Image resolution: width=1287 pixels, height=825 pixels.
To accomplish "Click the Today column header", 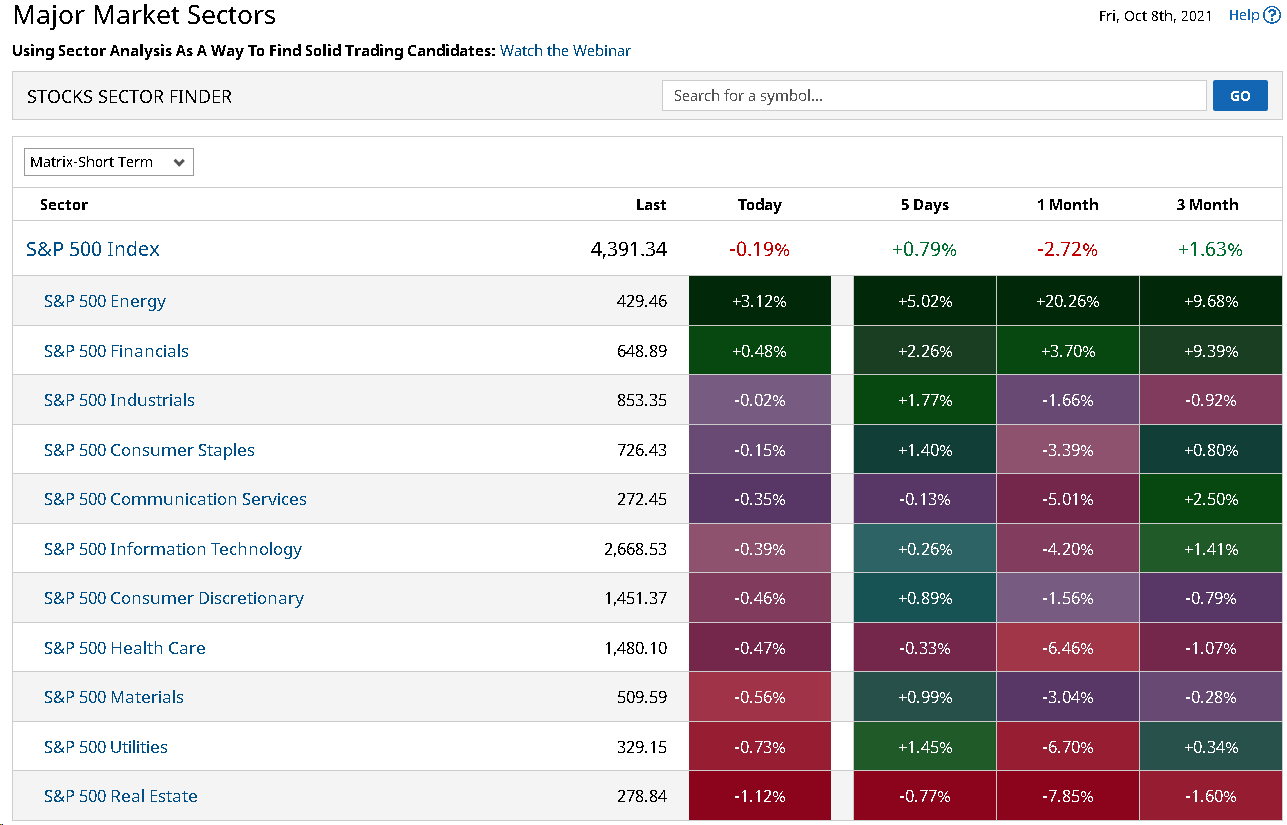I will point(760,205).
